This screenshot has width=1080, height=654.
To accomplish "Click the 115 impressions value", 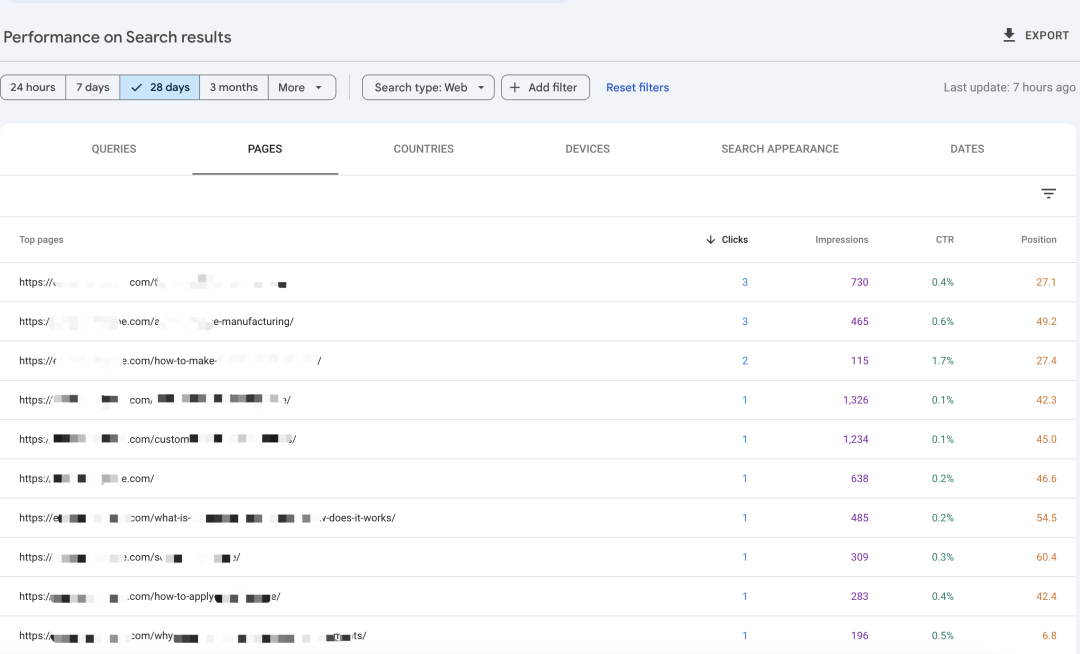I will 859,361.
